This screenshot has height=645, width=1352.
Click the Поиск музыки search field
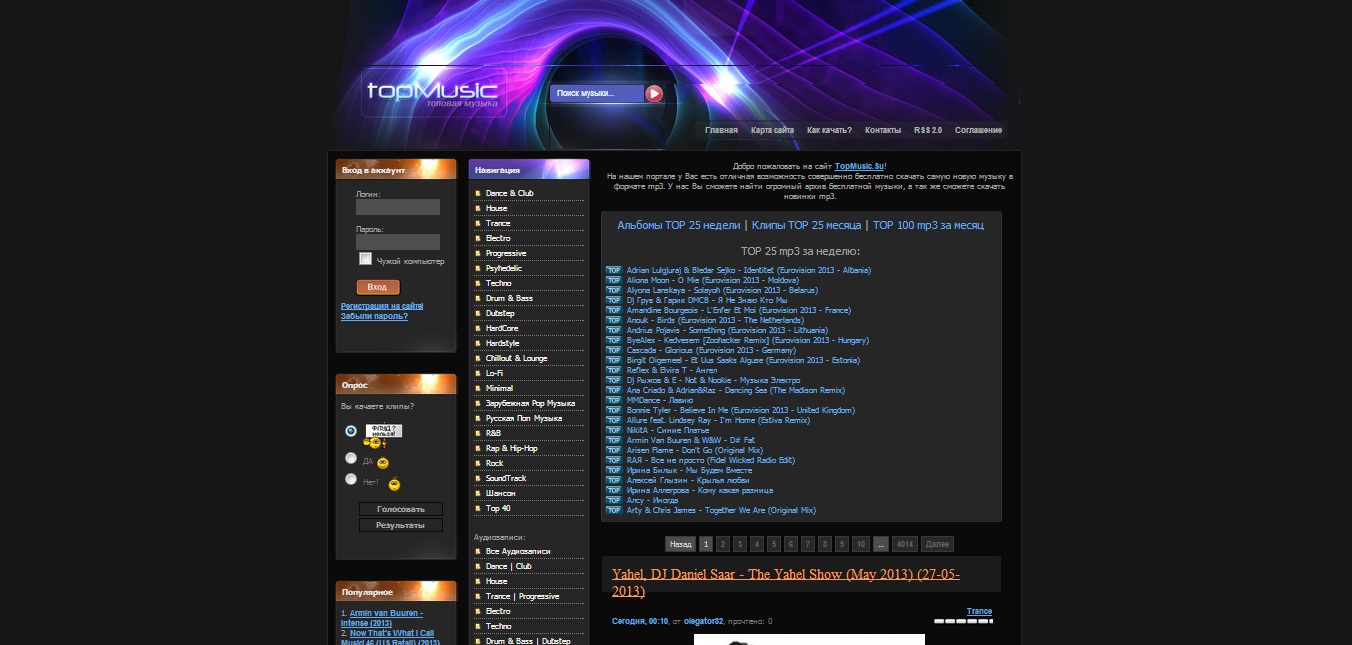pos(598,94)
